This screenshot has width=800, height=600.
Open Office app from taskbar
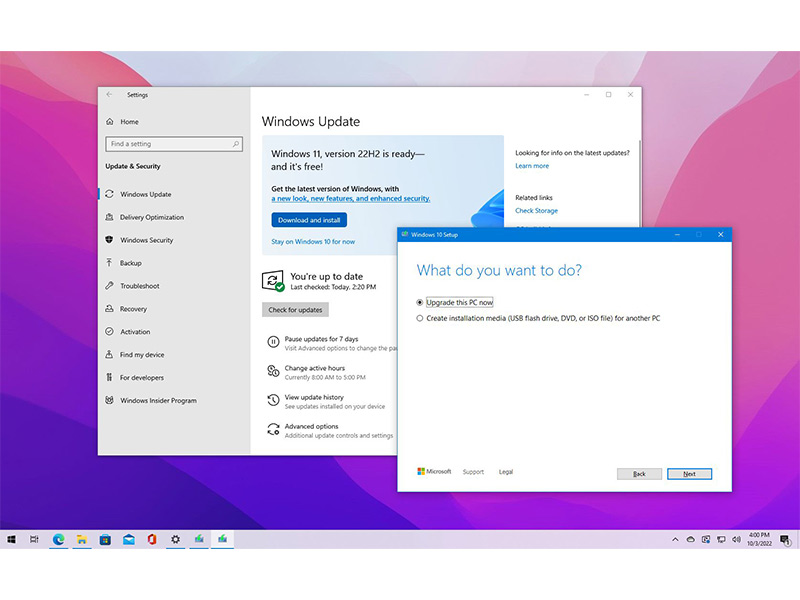point(152,539)
